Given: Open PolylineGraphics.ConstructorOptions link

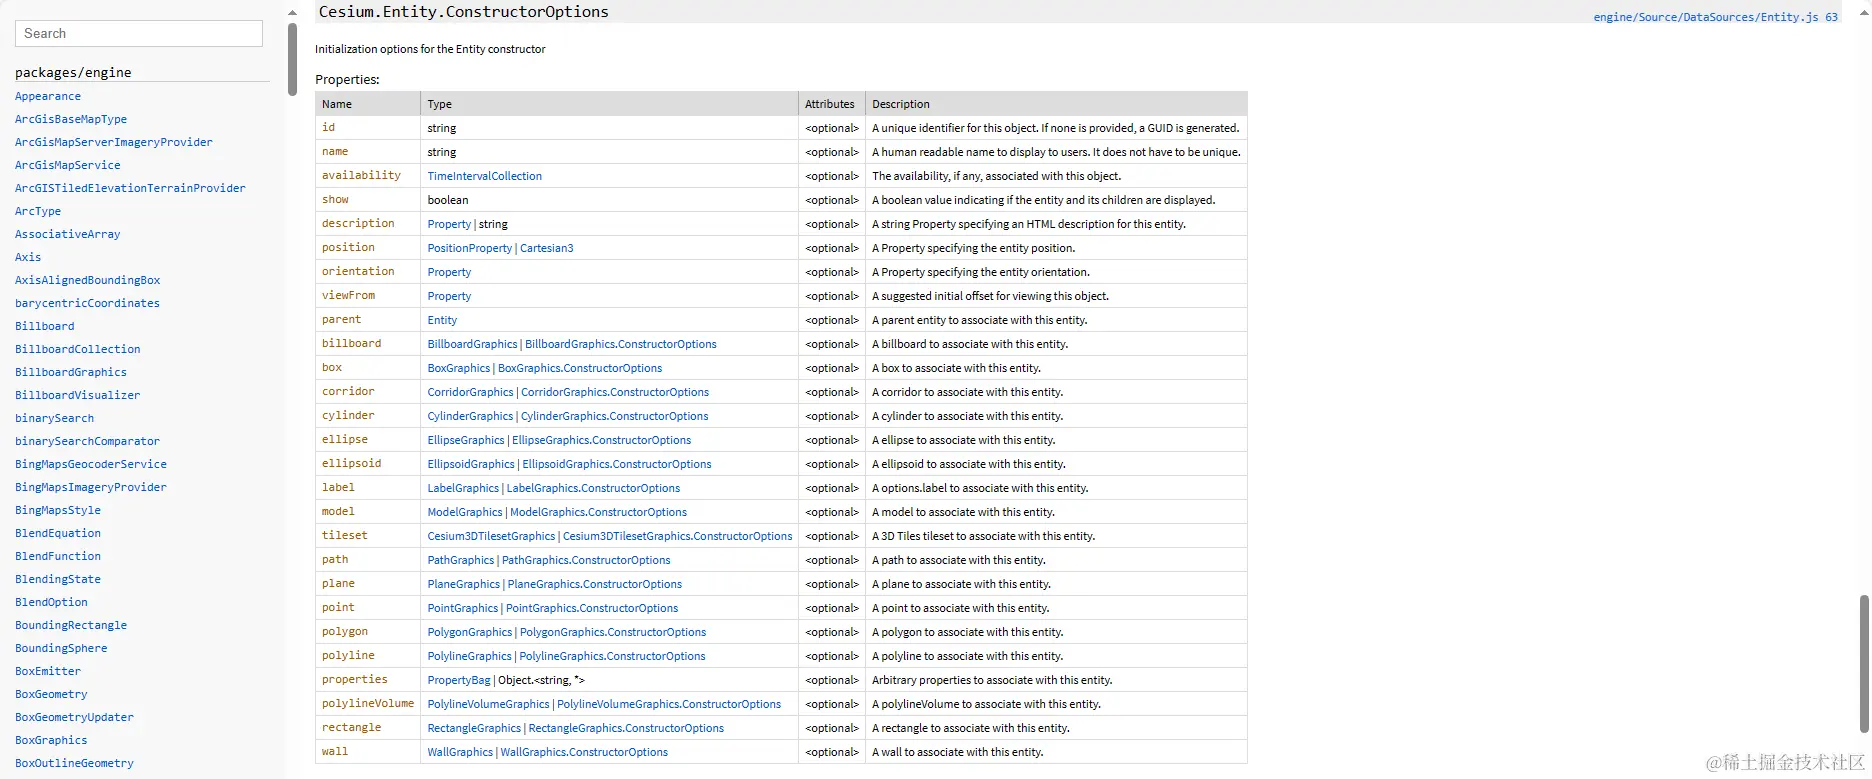Looking at the screenshot, I should point(612,656).
